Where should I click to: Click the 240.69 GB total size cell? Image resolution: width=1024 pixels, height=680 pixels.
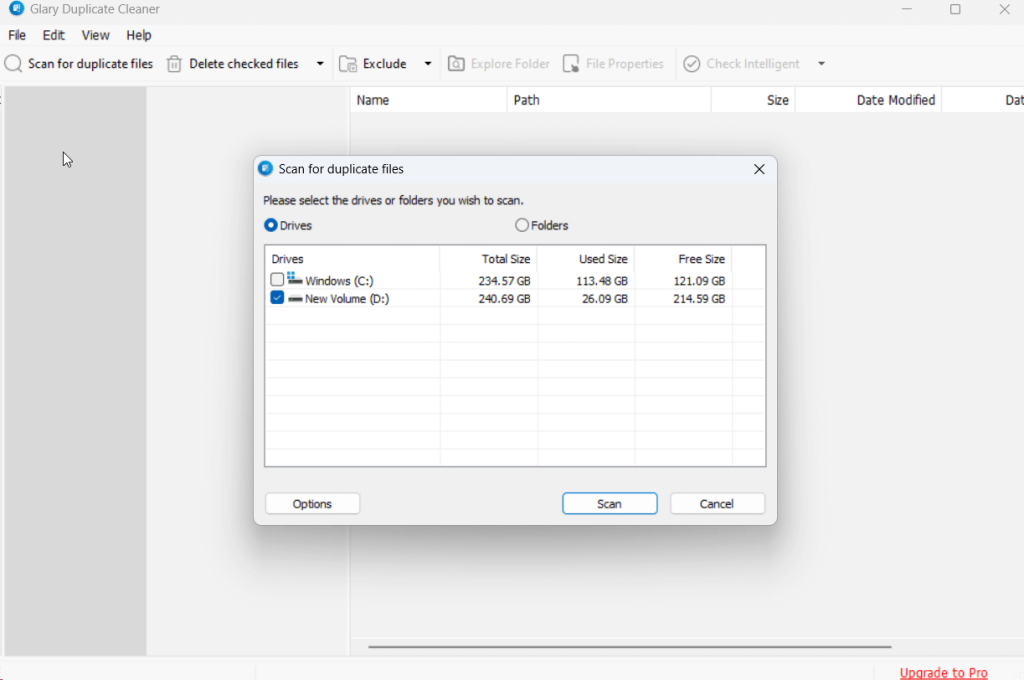[x=504, y=299]
